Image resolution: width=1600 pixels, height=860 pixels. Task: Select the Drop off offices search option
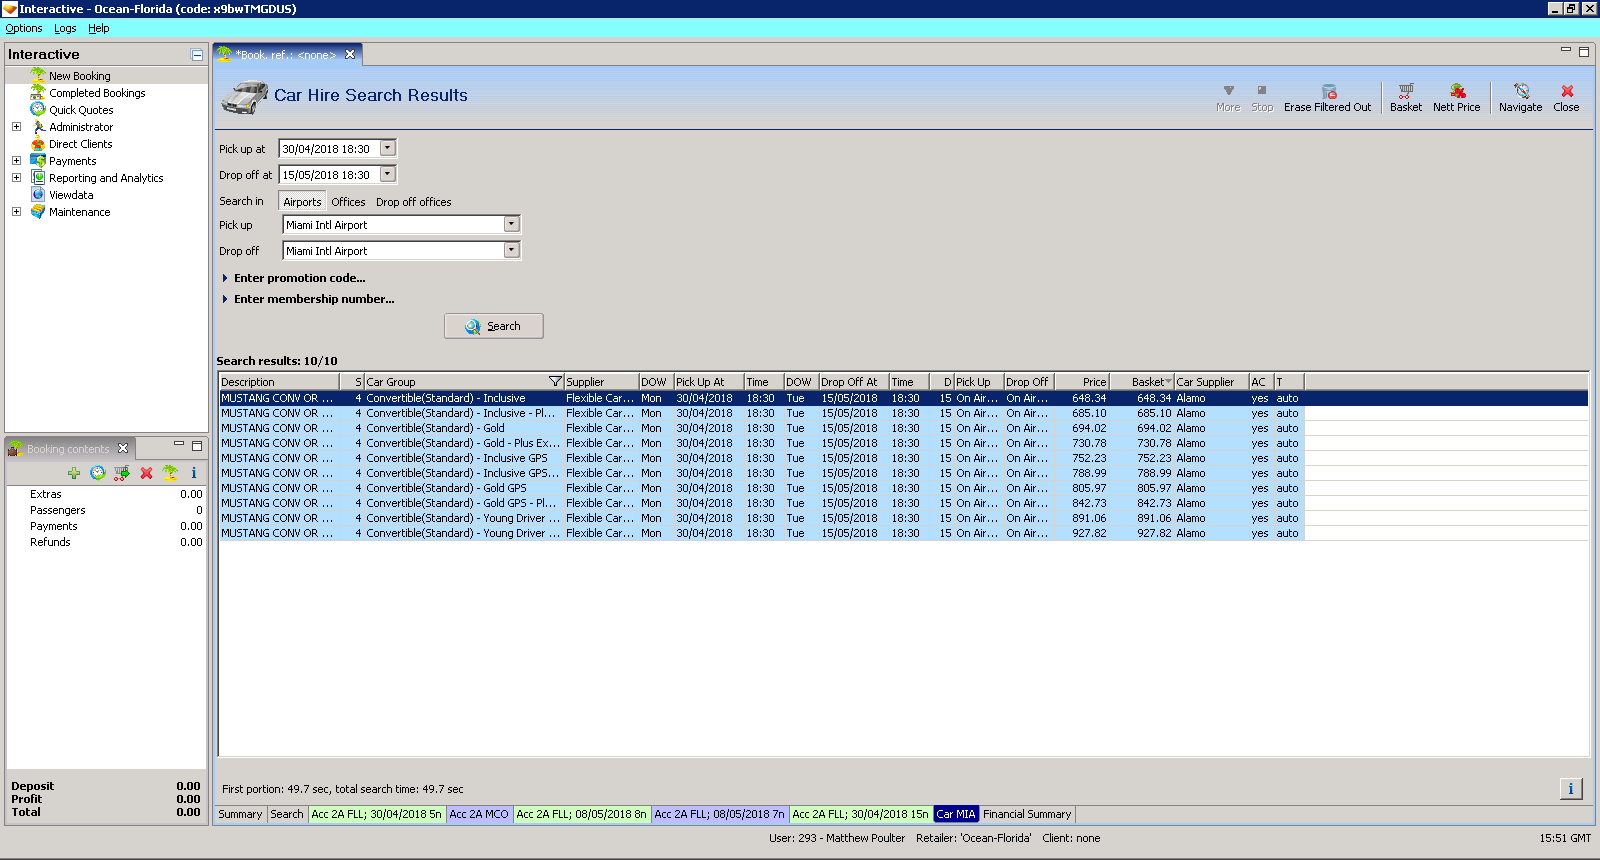(x=413, y=202)
